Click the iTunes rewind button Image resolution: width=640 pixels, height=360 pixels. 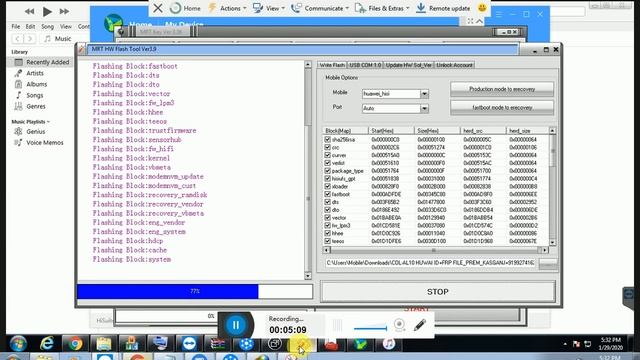point(29,11)
